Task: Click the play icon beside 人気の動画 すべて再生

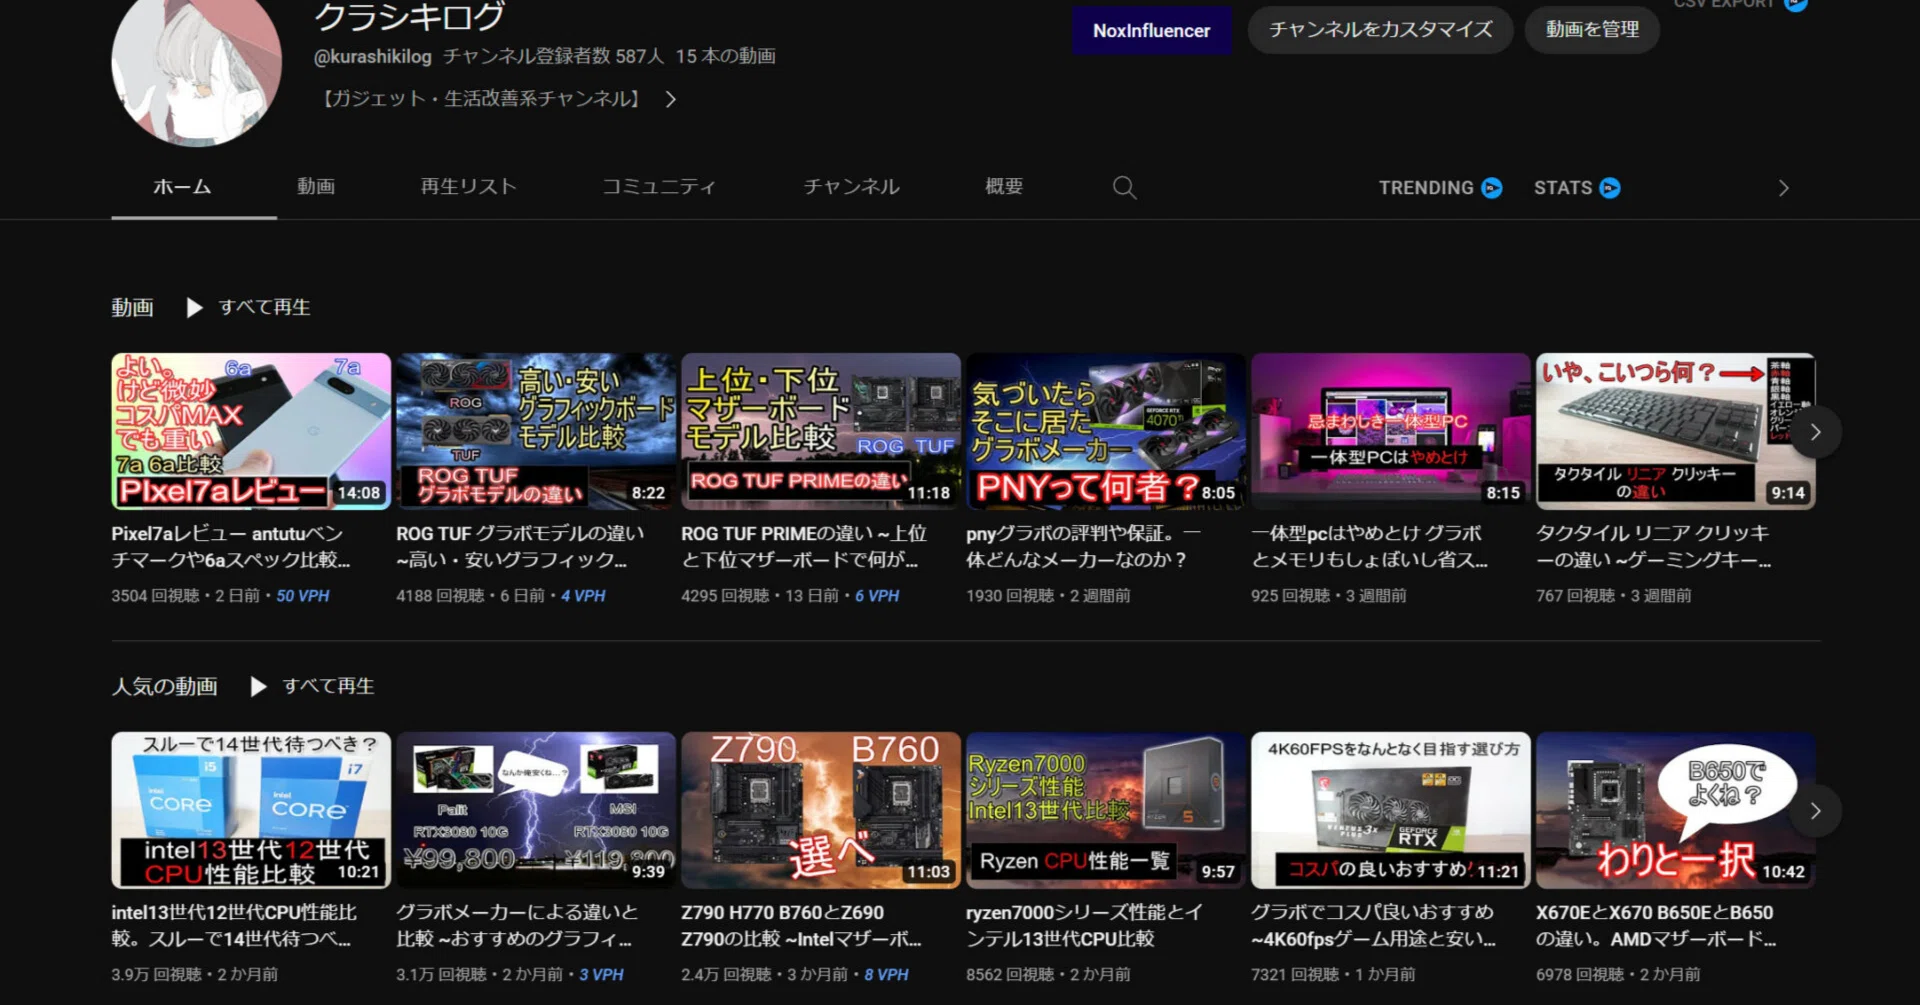Action: (x=259, y=686)
